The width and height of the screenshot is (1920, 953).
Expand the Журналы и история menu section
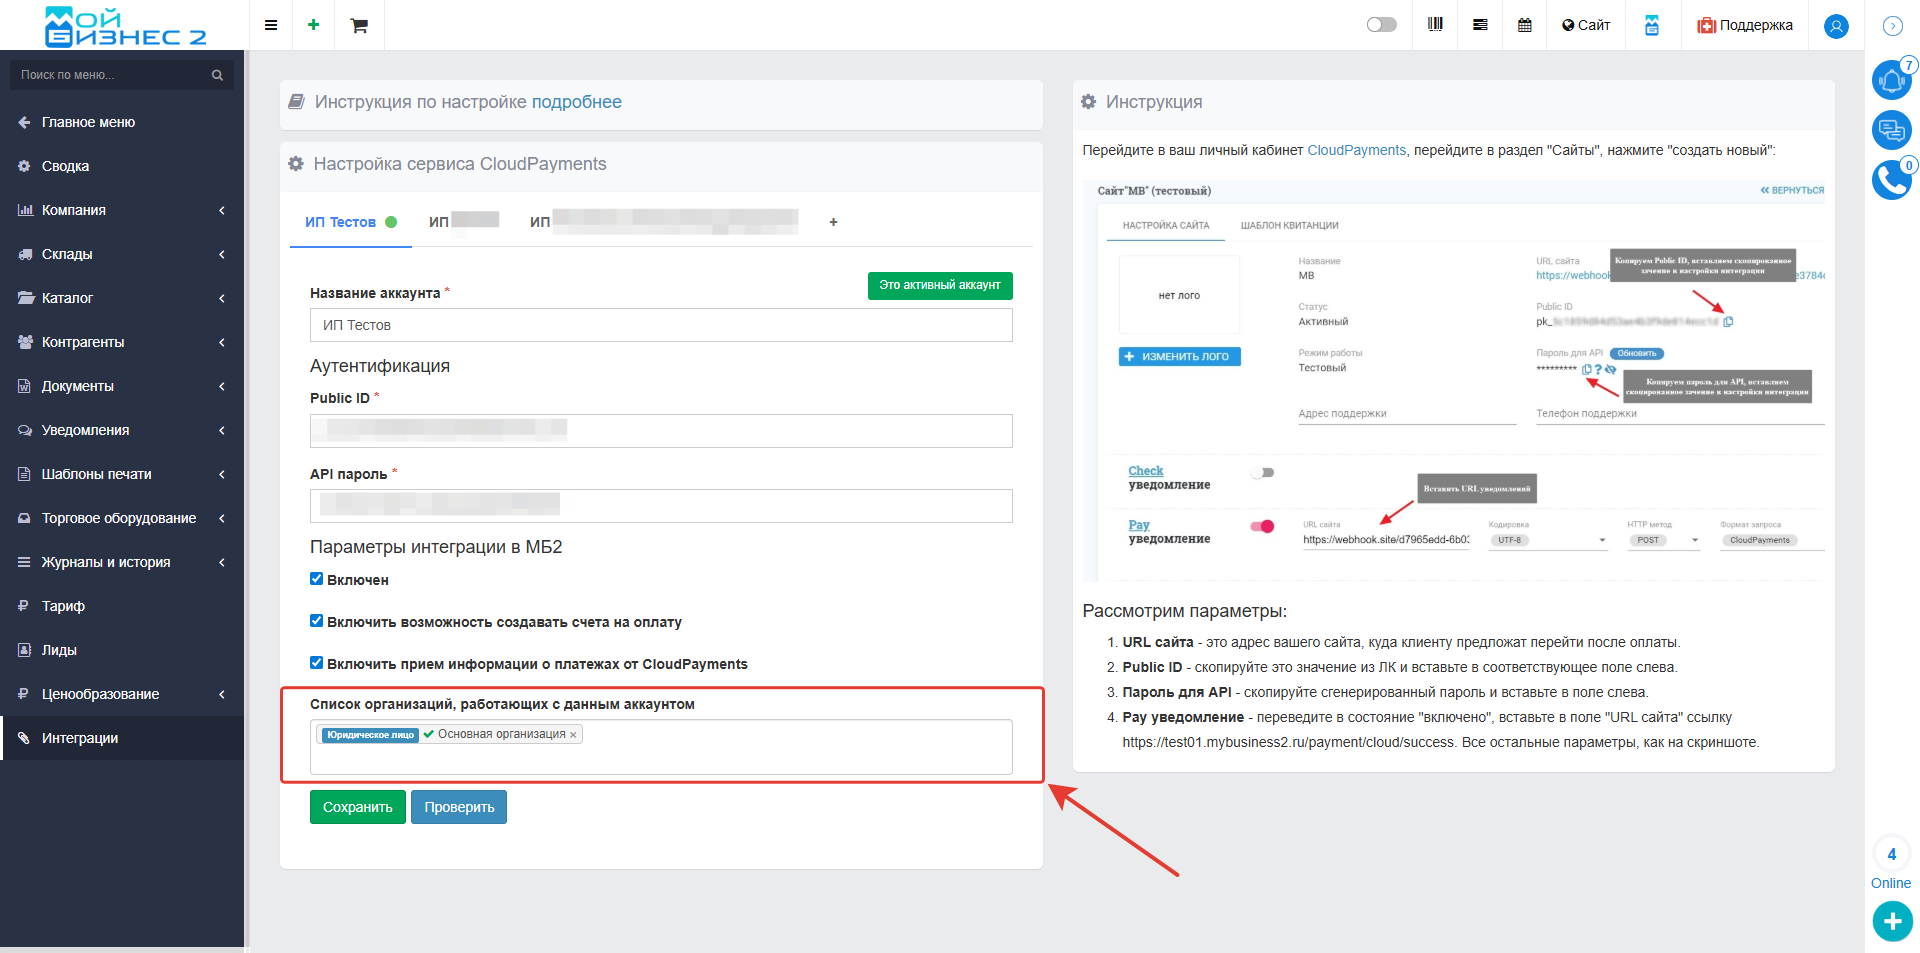click(122, 562)
